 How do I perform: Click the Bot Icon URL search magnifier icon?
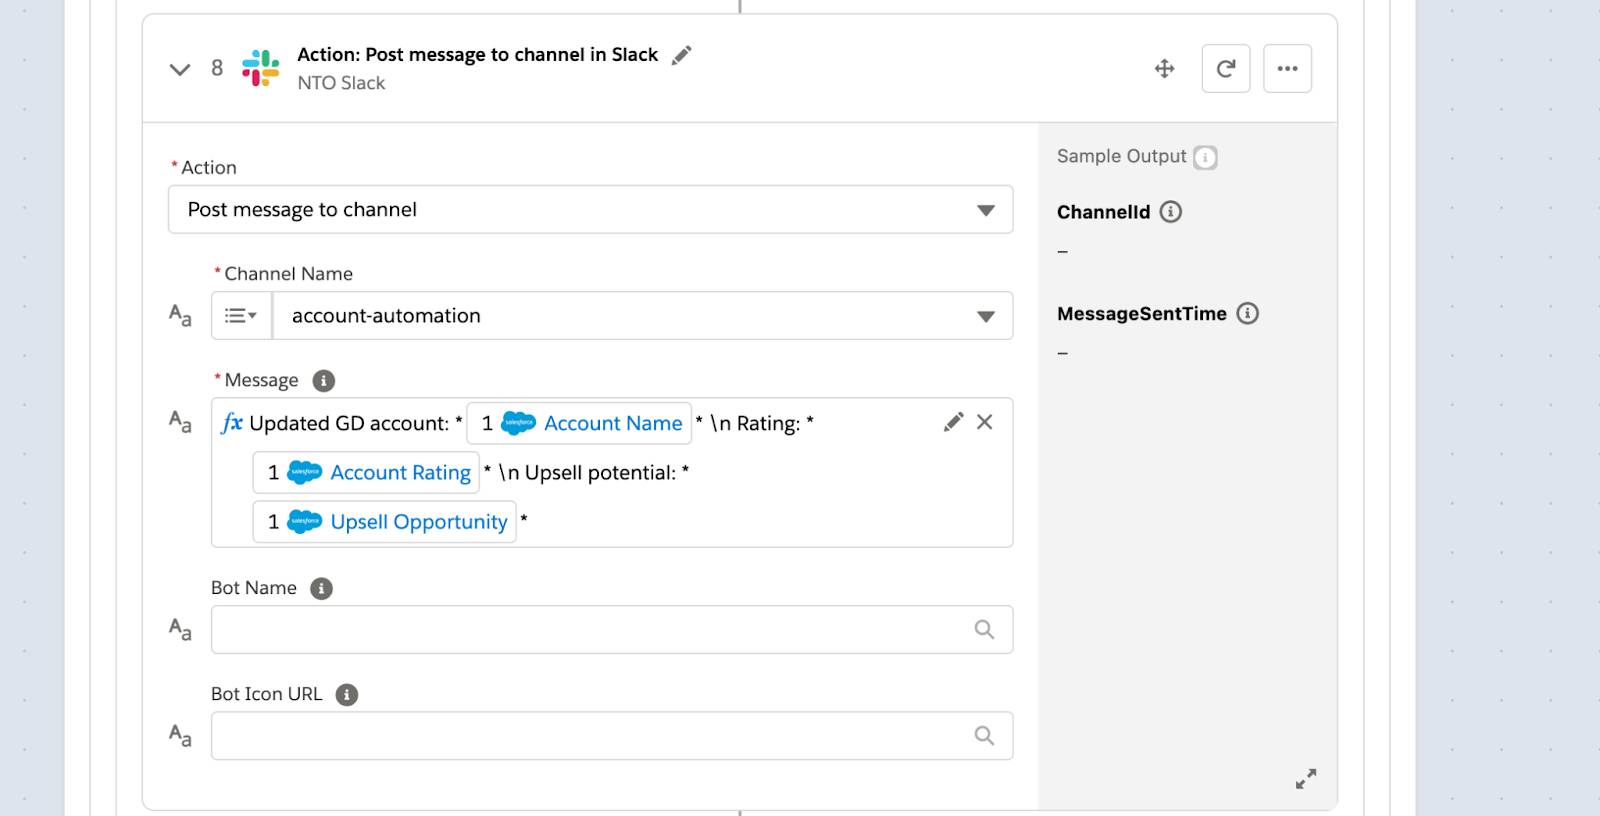(984, 736)
